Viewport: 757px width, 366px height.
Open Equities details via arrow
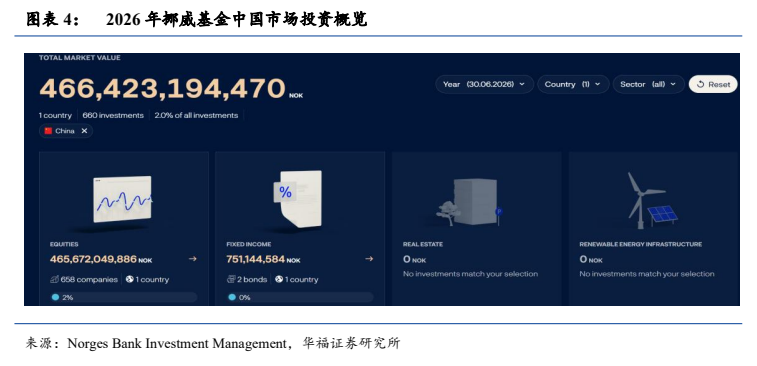click(193, 259)
